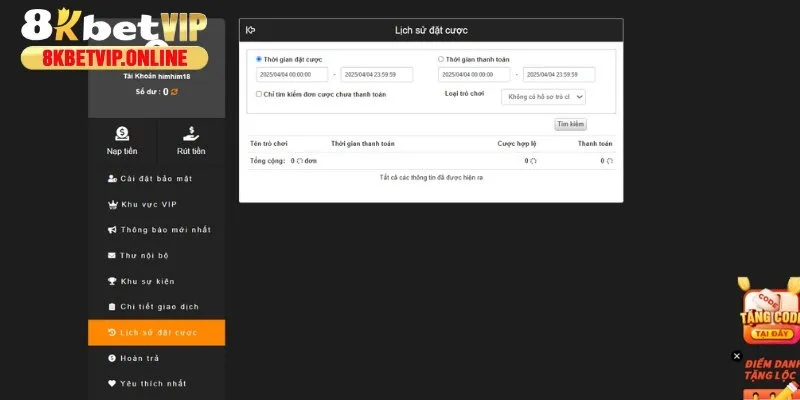Refresh the balance with the orange icon
800x400 pixels.
pyautogui.click(x=174, y=92)
